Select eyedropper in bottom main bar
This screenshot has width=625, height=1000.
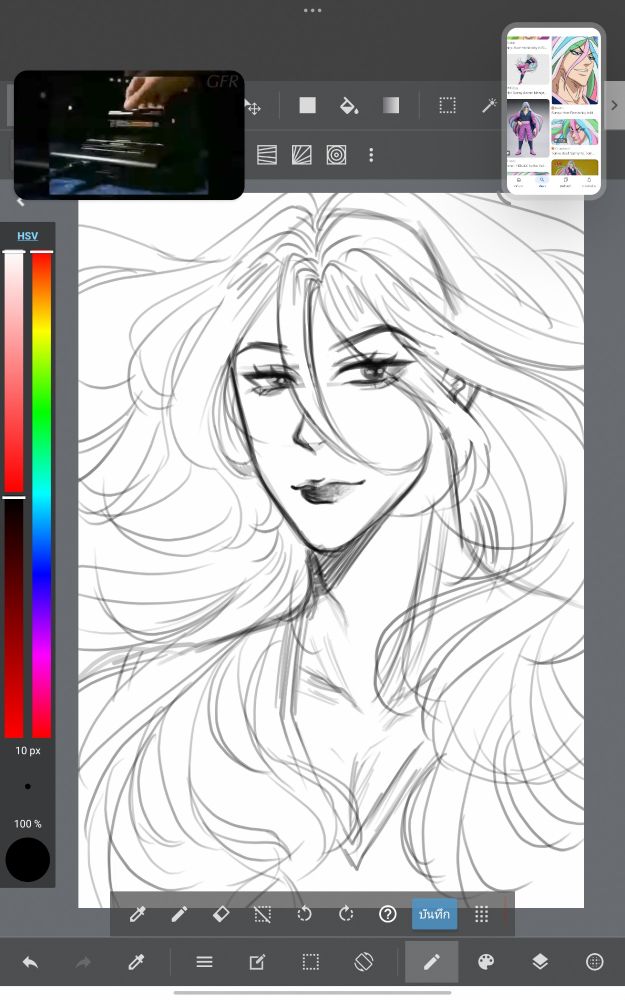point(136,962)
